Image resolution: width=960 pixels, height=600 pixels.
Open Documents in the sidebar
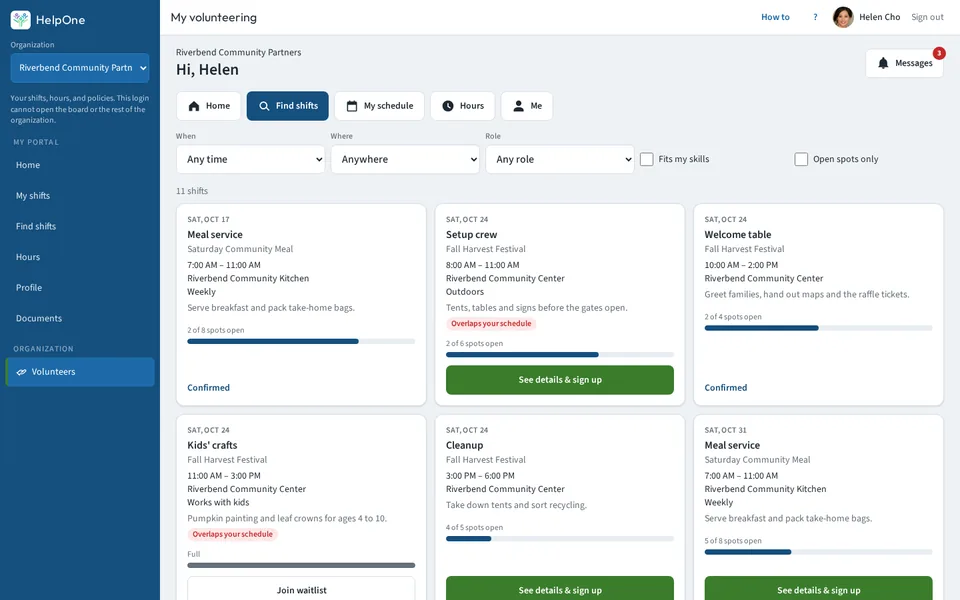tap(80, 318)
